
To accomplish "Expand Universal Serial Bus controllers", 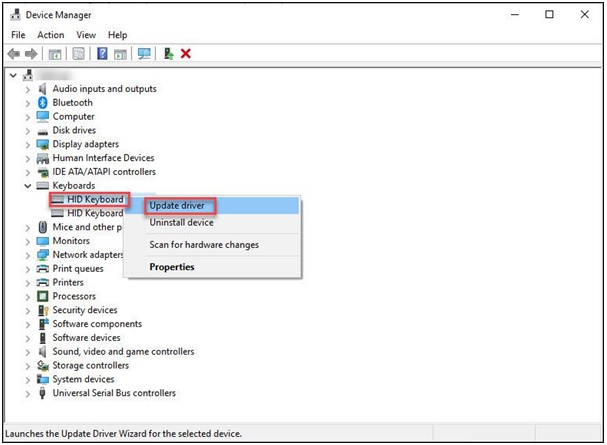I will click(x=28, y=393).
